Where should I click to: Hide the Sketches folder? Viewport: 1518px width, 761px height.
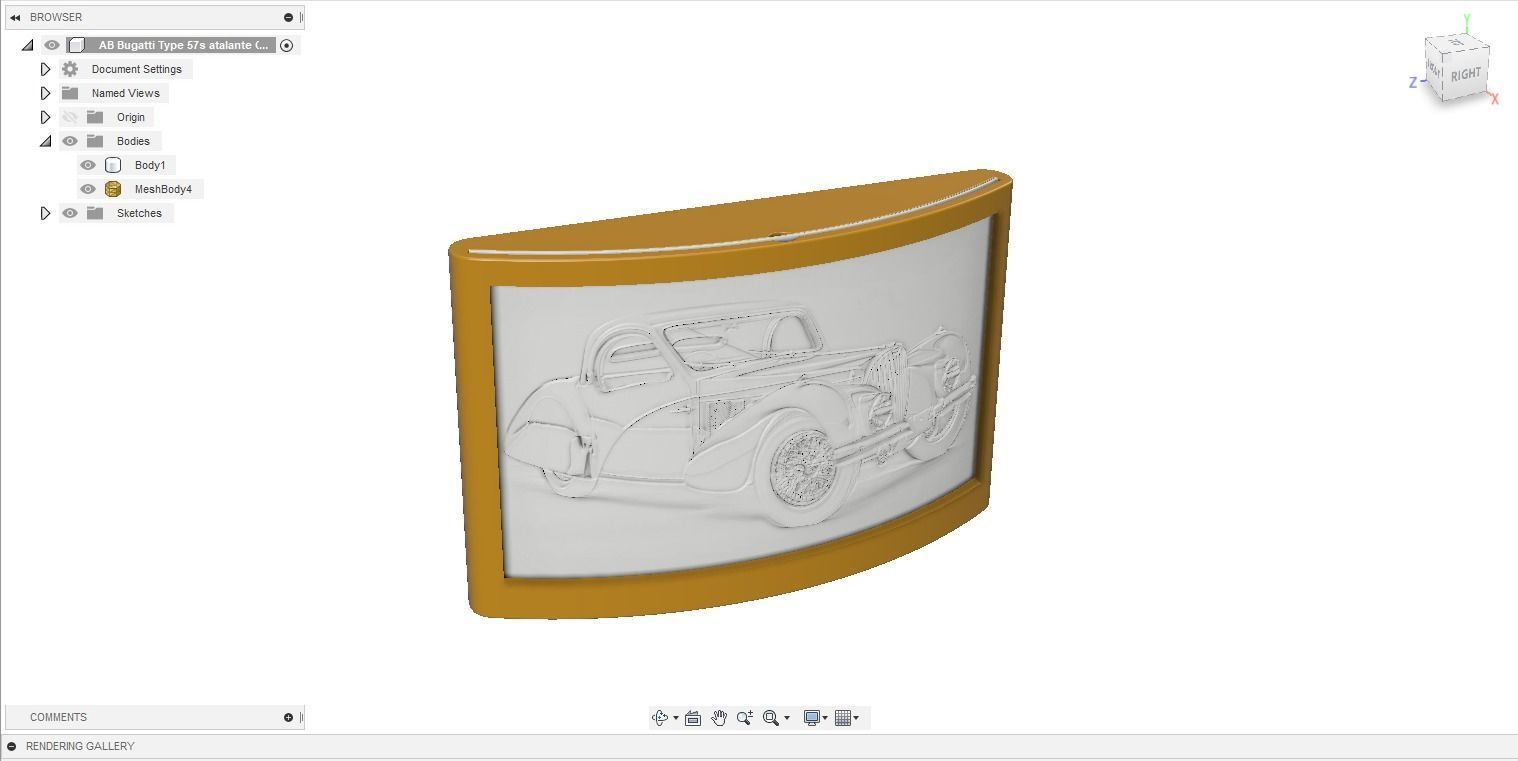[x=70, y=213]
